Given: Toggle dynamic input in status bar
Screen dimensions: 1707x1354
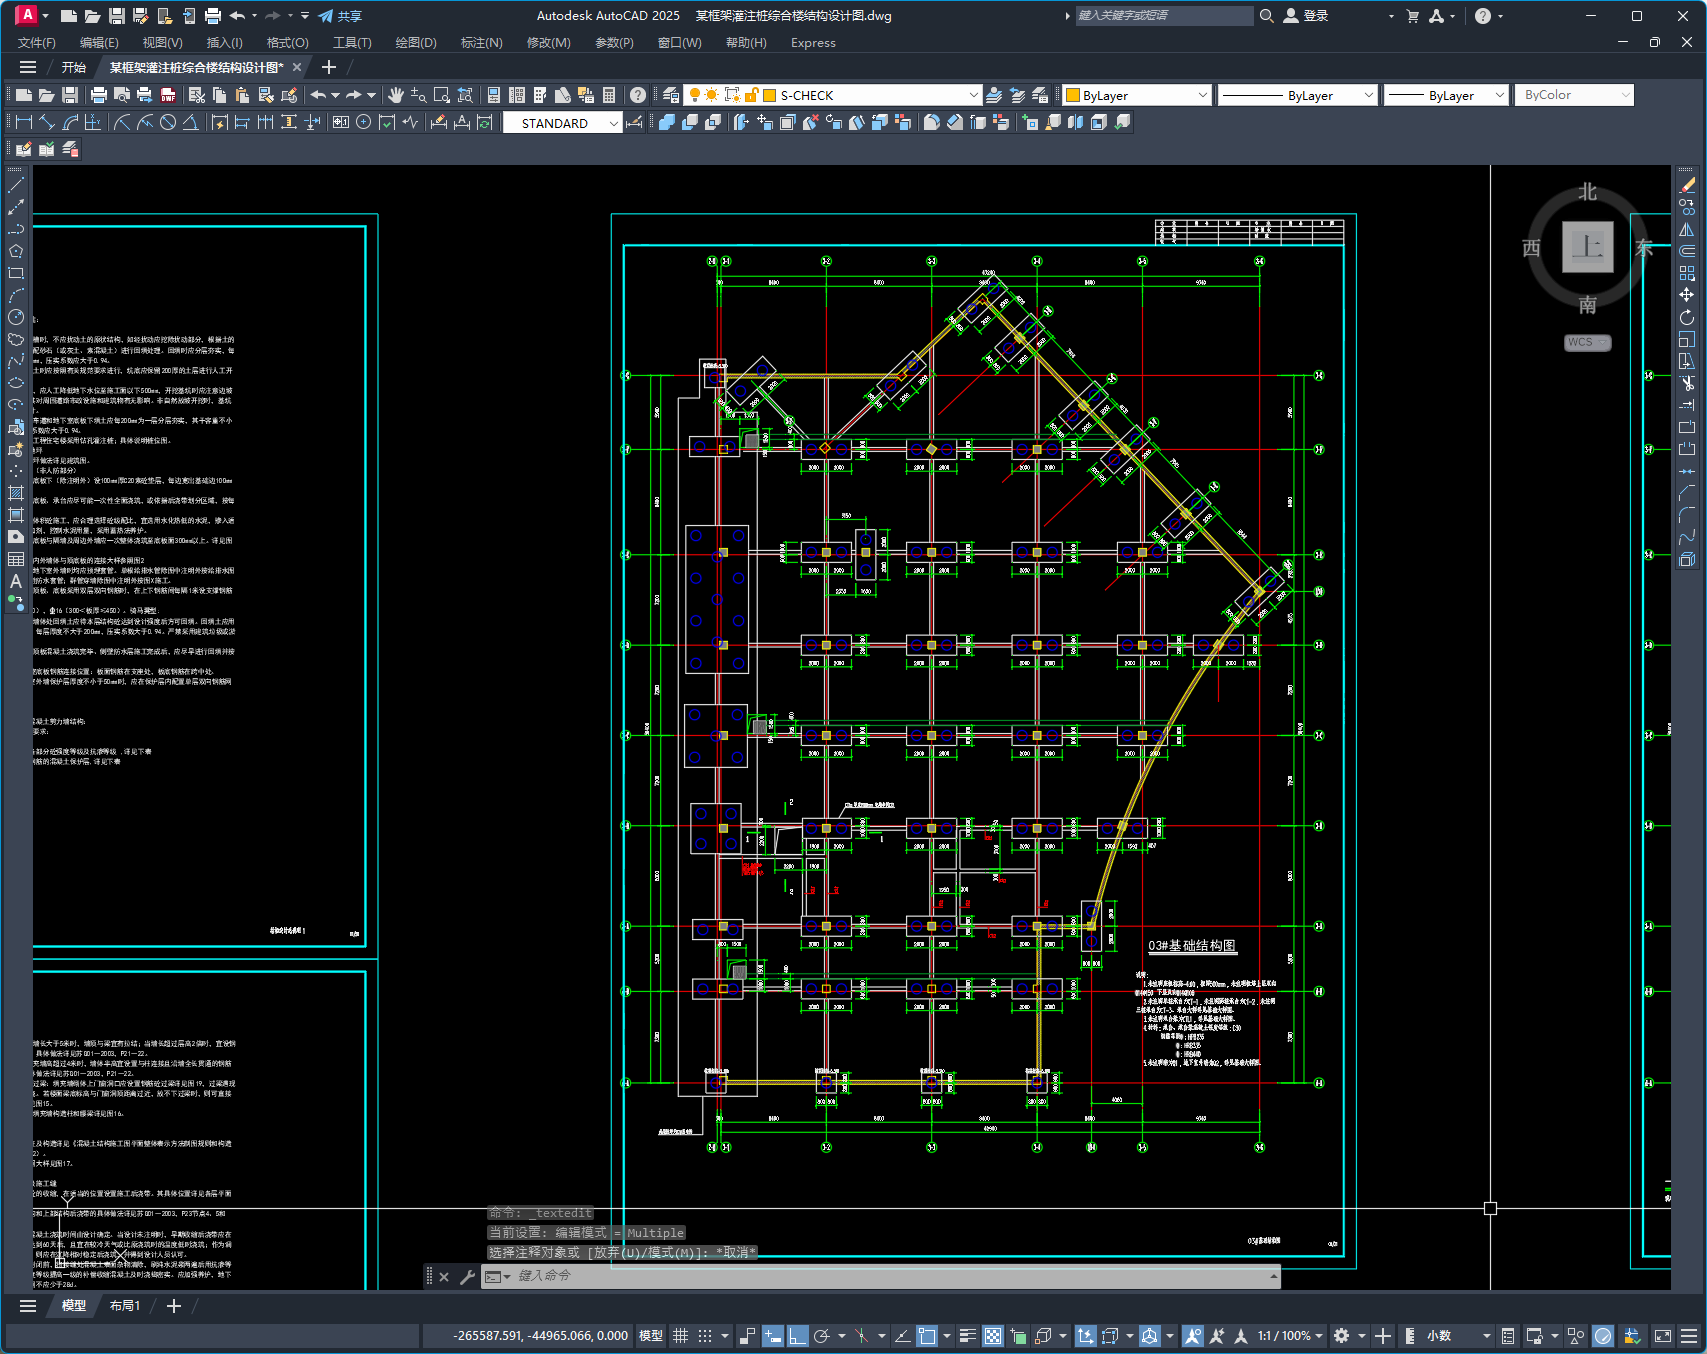Looking at the screenshot, I should click(x=772, y=1336).
